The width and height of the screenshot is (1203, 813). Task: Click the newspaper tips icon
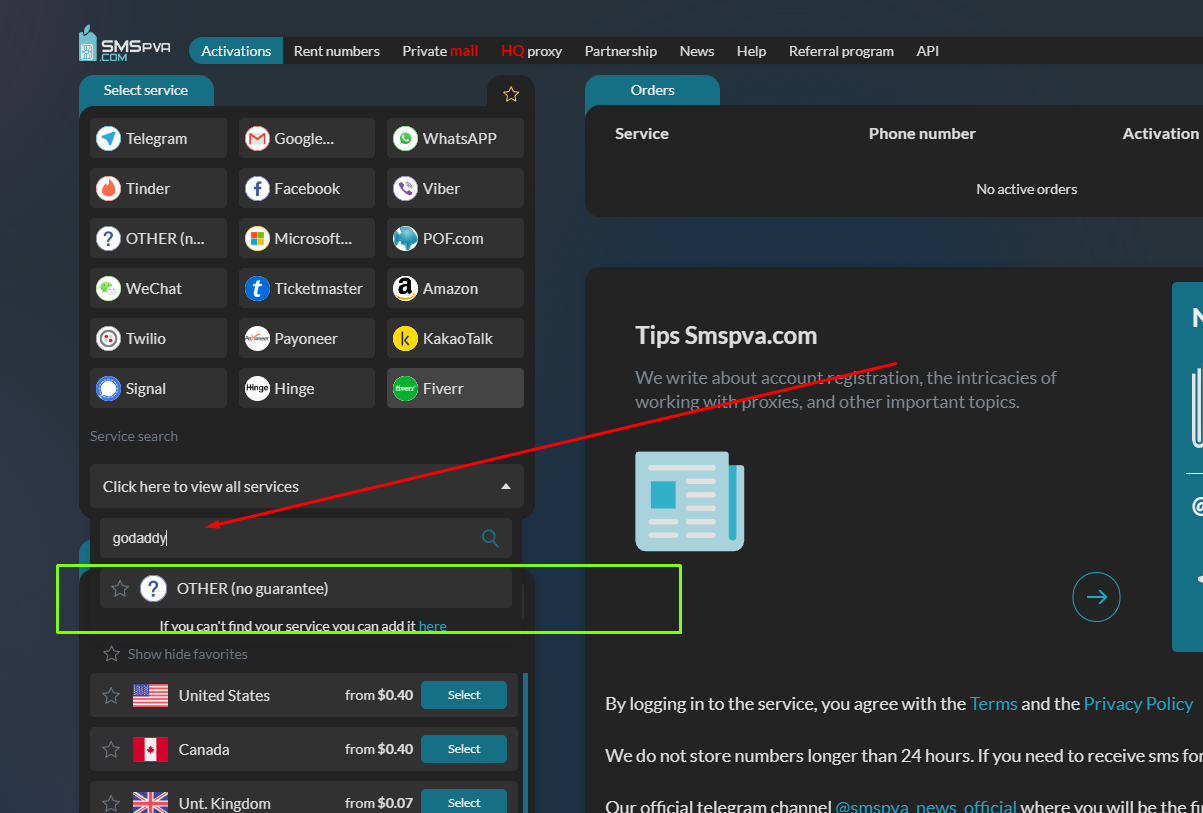point(690,501)
